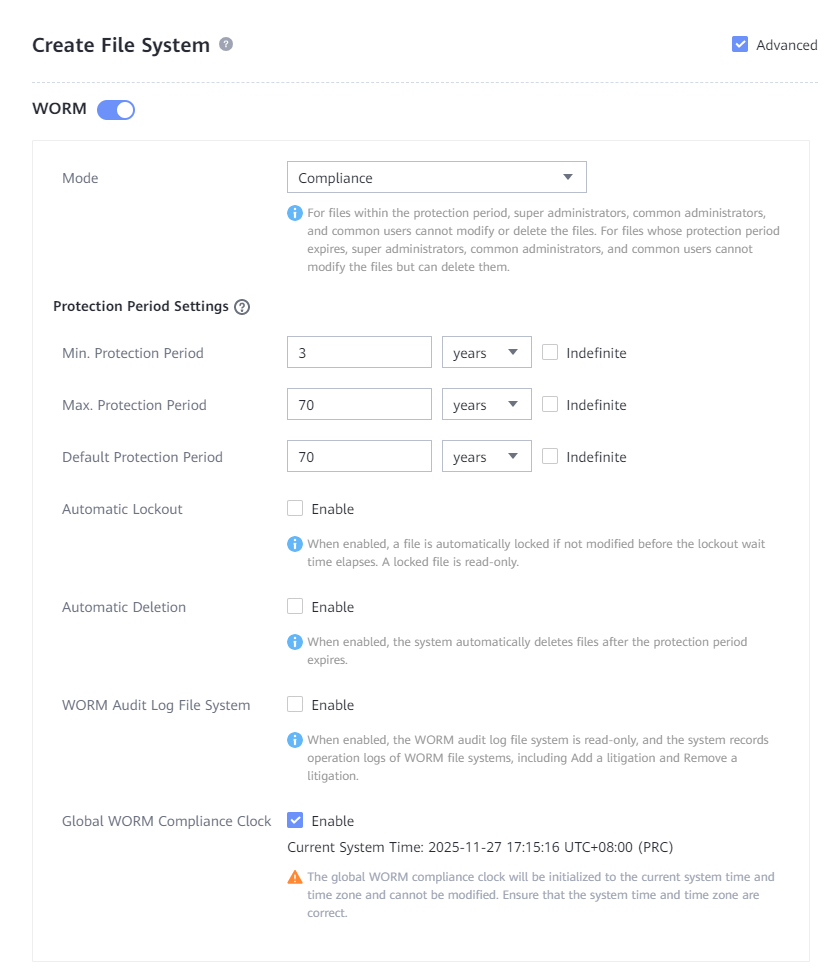Open Max. Protection Period unit dropdown
The image size is (840, 972).
click(486, 404)
